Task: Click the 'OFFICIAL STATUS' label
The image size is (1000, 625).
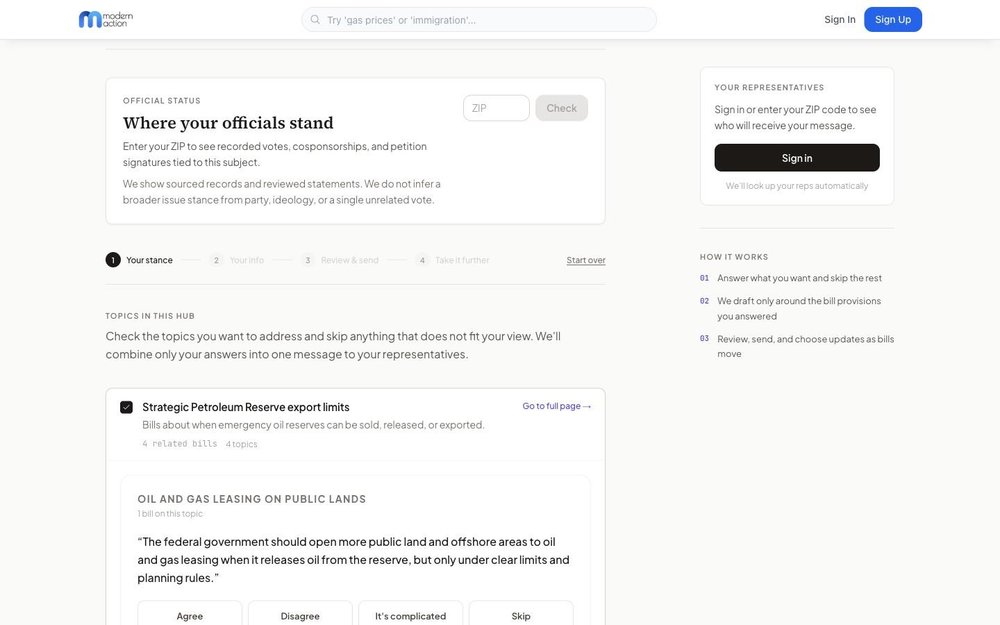Action: point(161,101)
